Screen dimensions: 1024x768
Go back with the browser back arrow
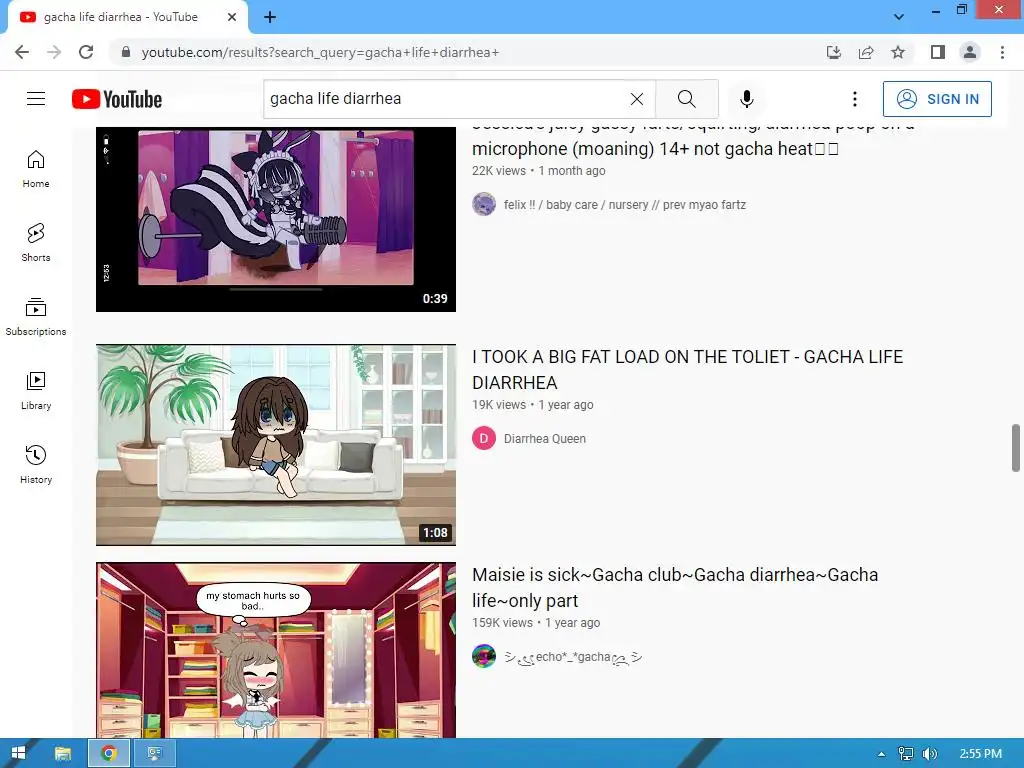tap(22, 52)
